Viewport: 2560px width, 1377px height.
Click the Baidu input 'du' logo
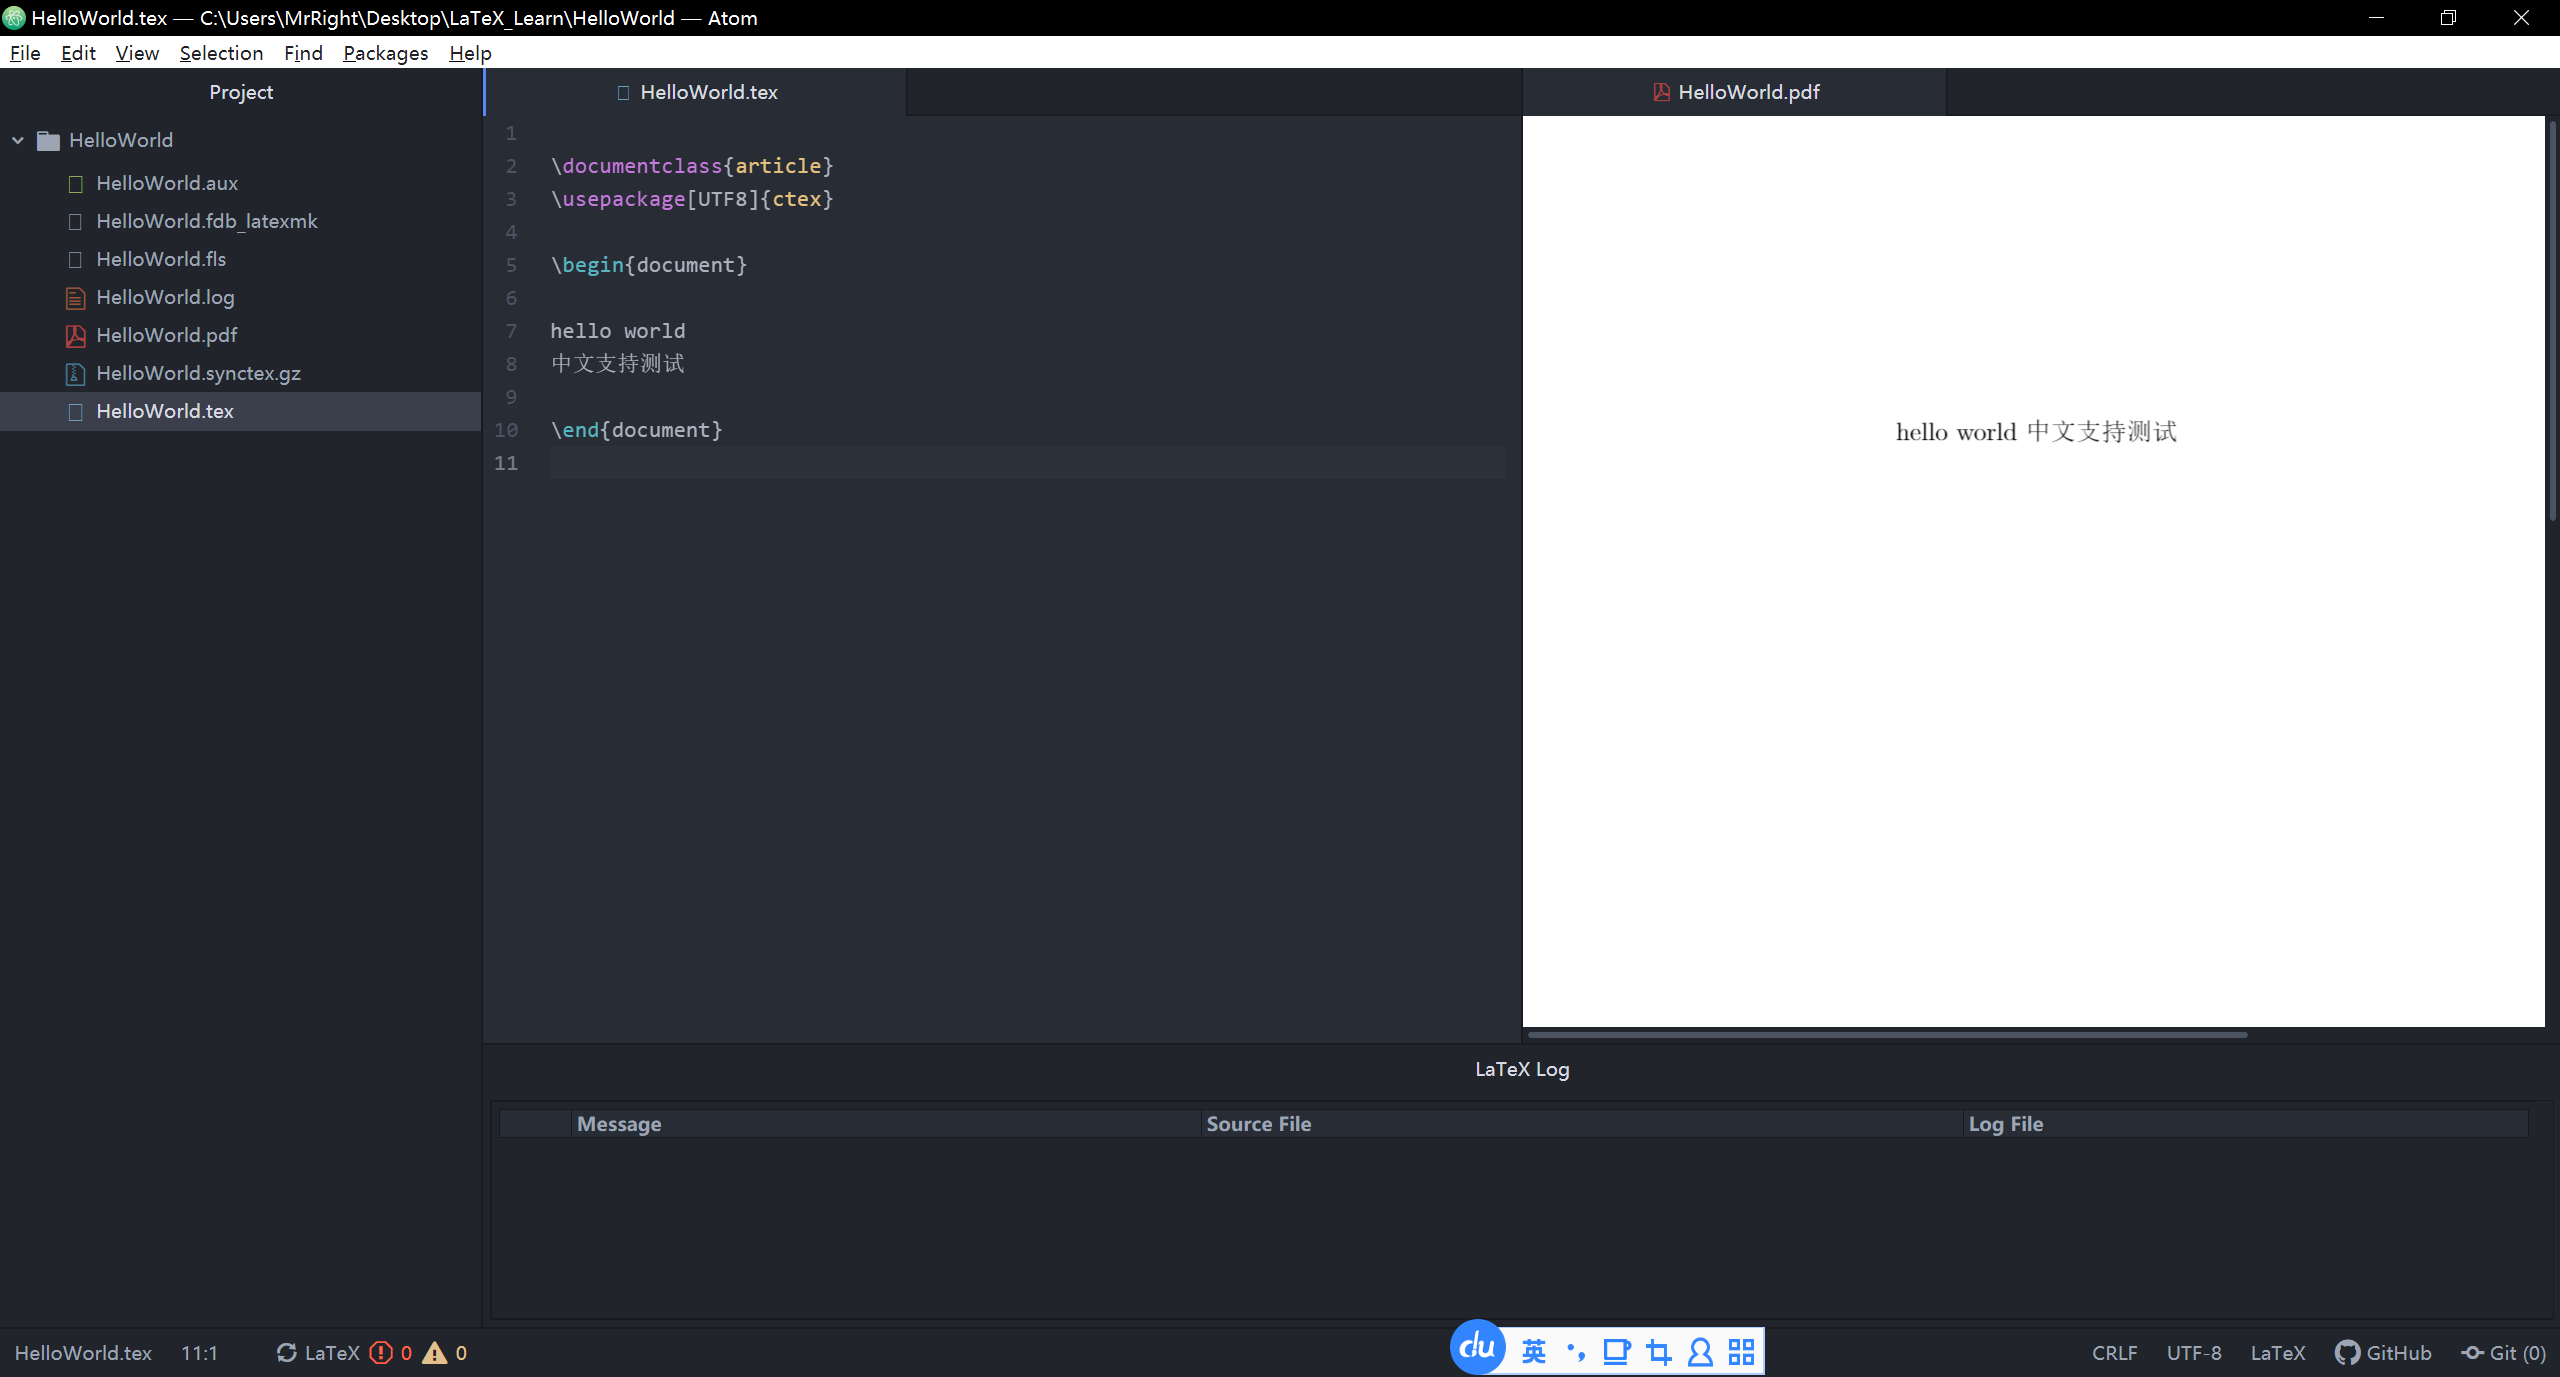pyautogui.click(x=1477, y=1348)
